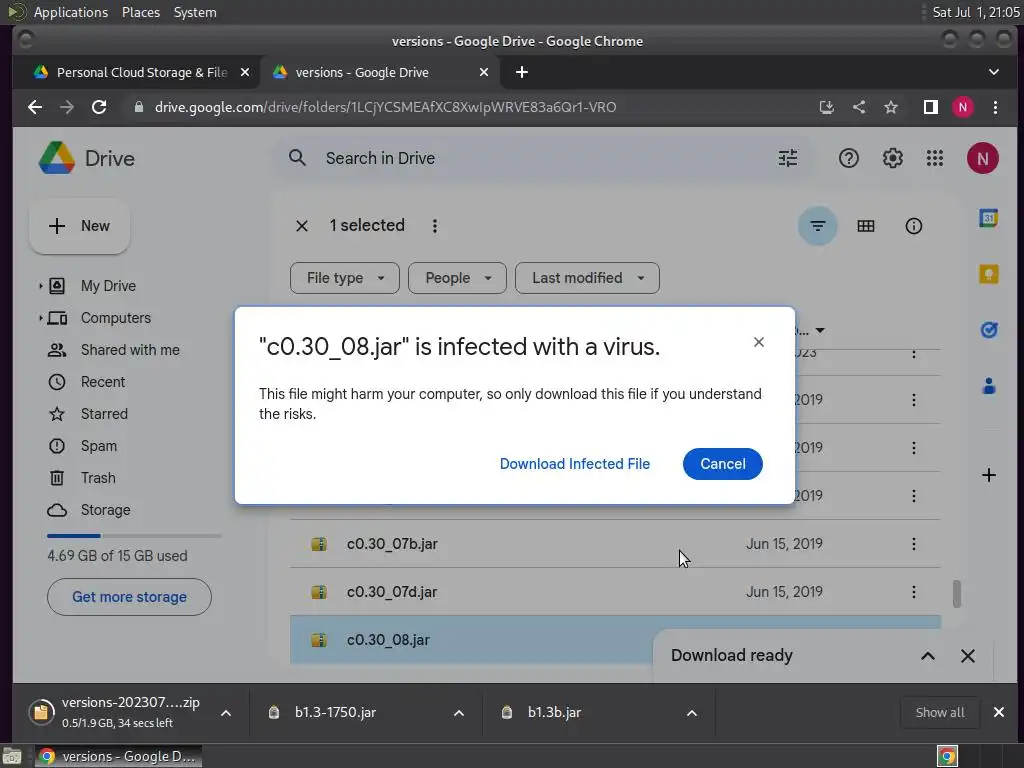Open Shared with me
Screen dimensions: 1024x768
tap(130, 350)
